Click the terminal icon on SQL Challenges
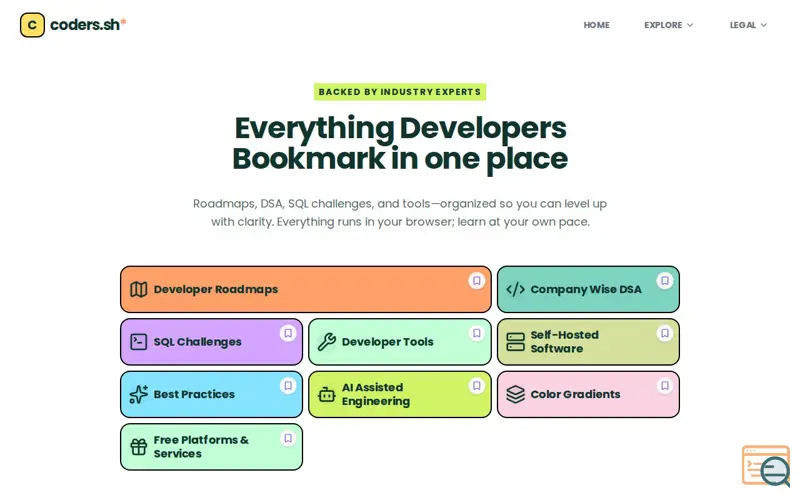Image resolution: width=800 pixels, height=500 pixels. [138, 342]
